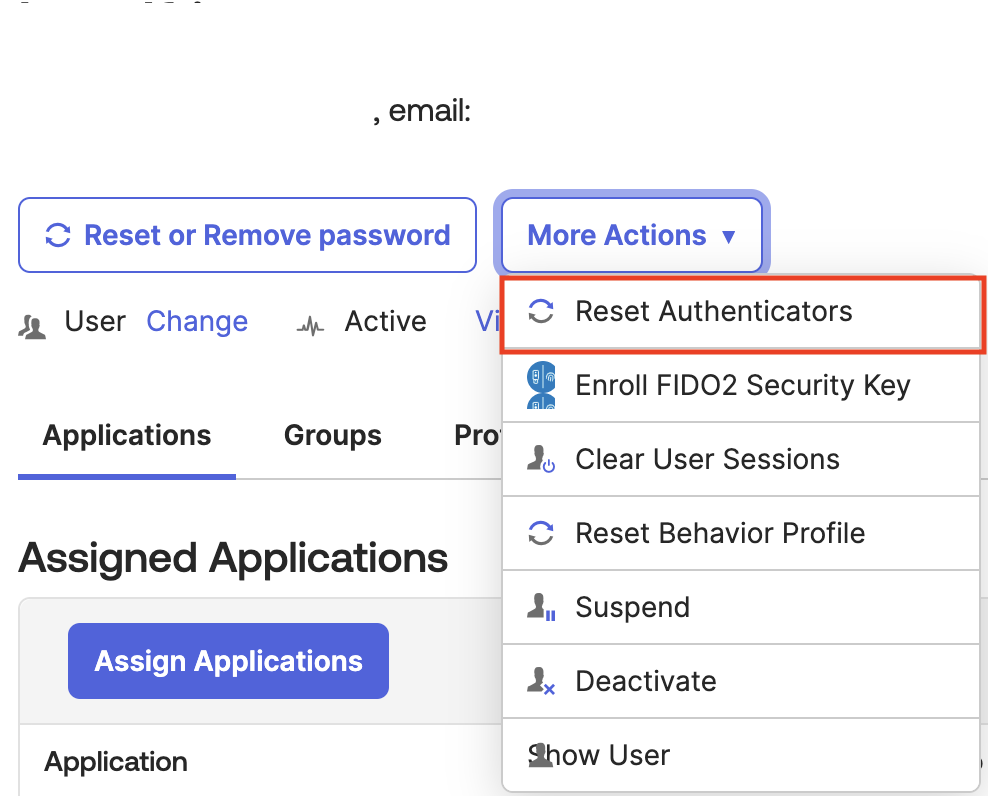Switch to the Groups tab
The height and width of the screenshot is (796, 988).
(332, 435)
